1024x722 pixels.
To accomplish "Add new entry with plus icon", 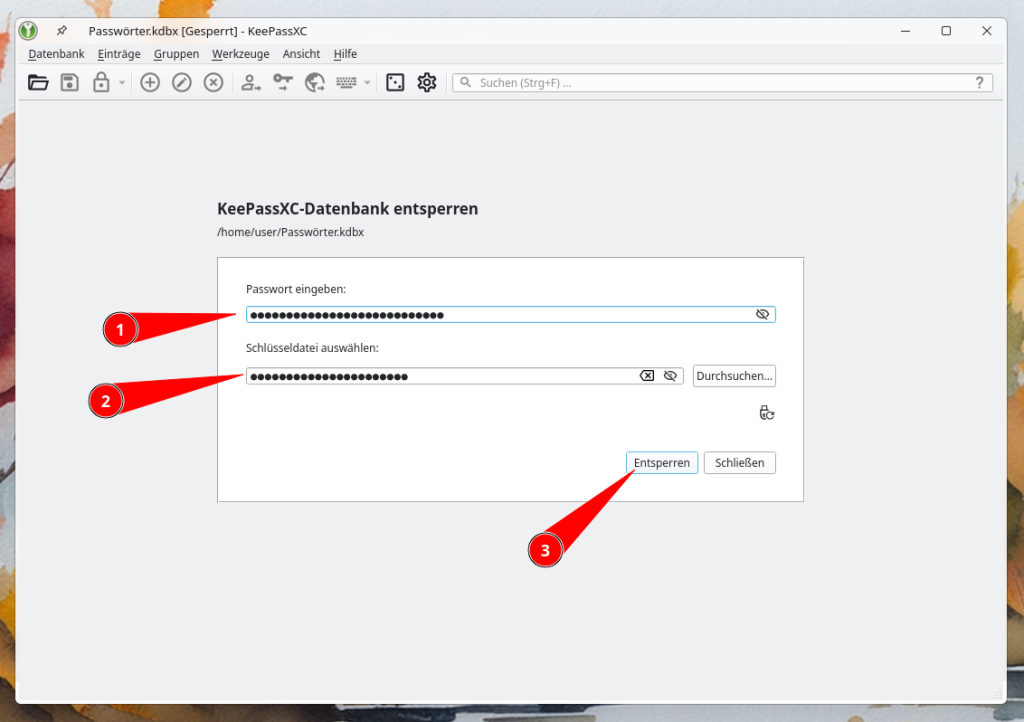I will [x=150, y=83].
